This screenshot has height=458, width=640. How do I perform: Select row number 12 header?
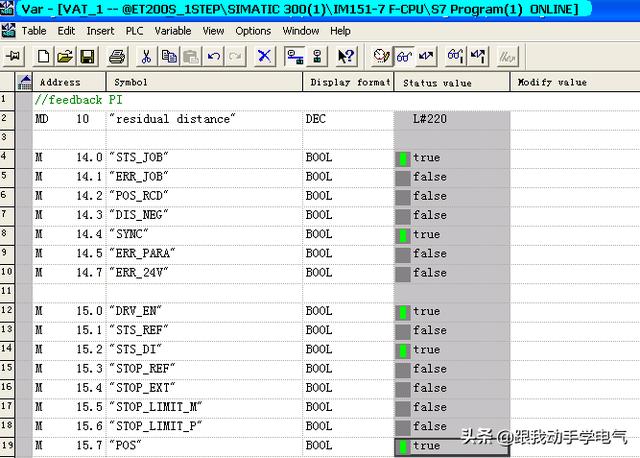tap(7, 310)
